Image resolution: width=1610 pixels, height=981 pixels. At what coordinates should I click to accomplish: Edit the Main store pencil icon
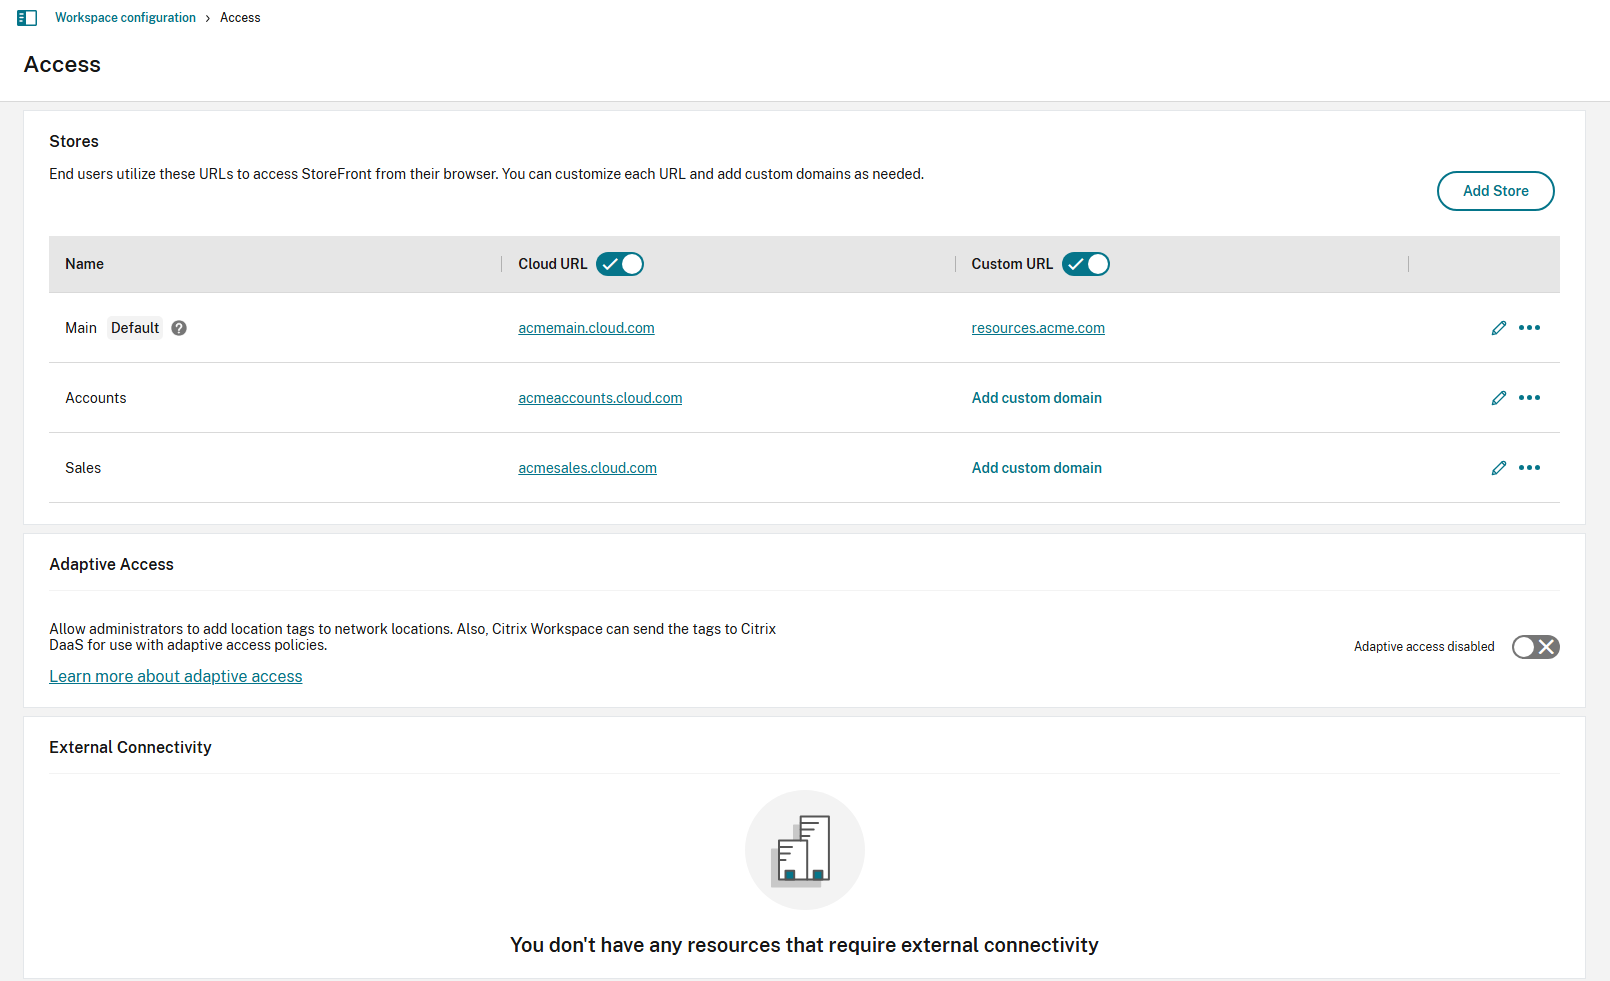click(1498, 328)
